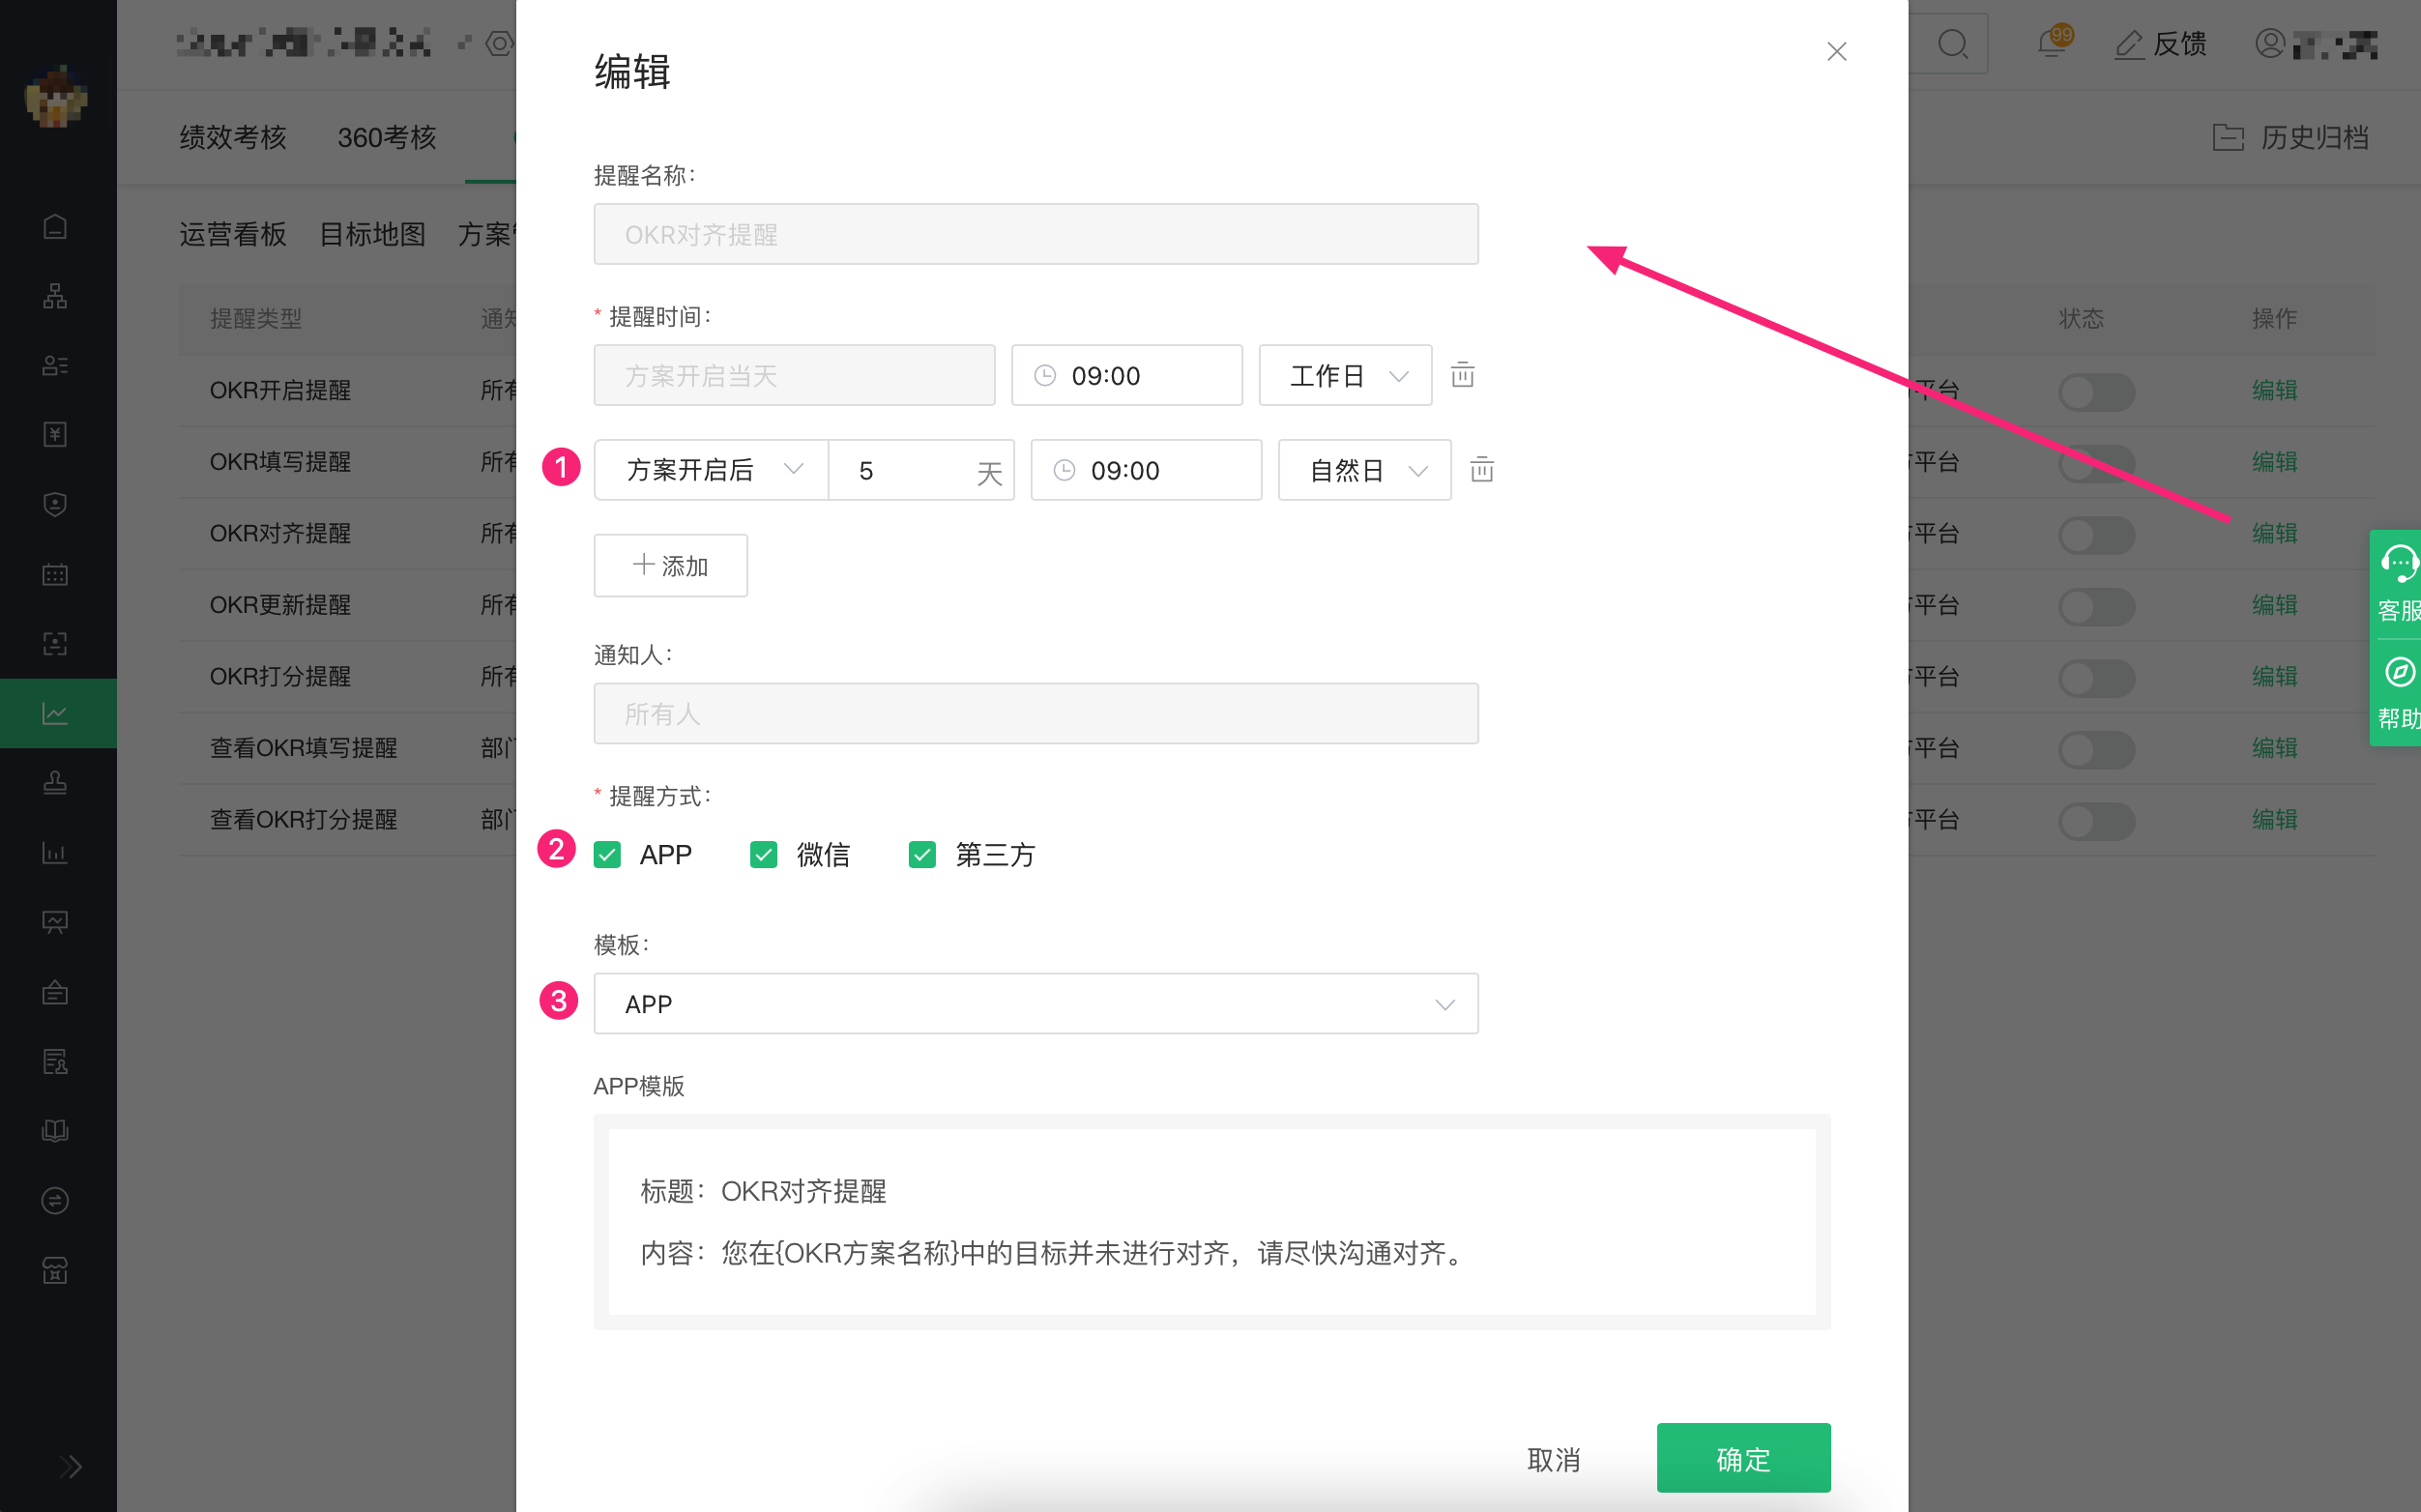2421x1512 pixels.
Task: Switch to 360考核 tab
Action: [387, 137]
